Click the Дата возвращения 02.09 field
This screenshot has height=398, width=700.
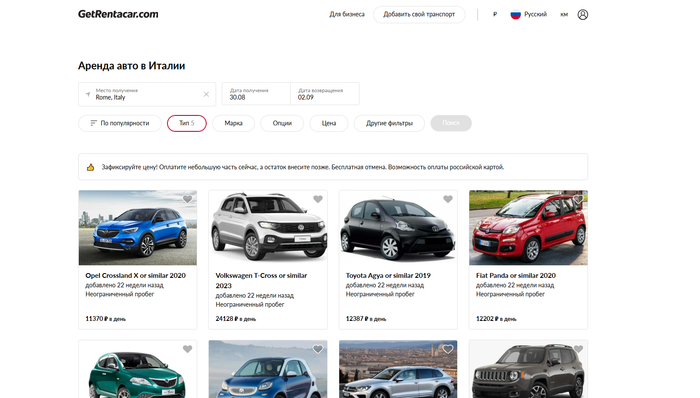coord(325,94)
